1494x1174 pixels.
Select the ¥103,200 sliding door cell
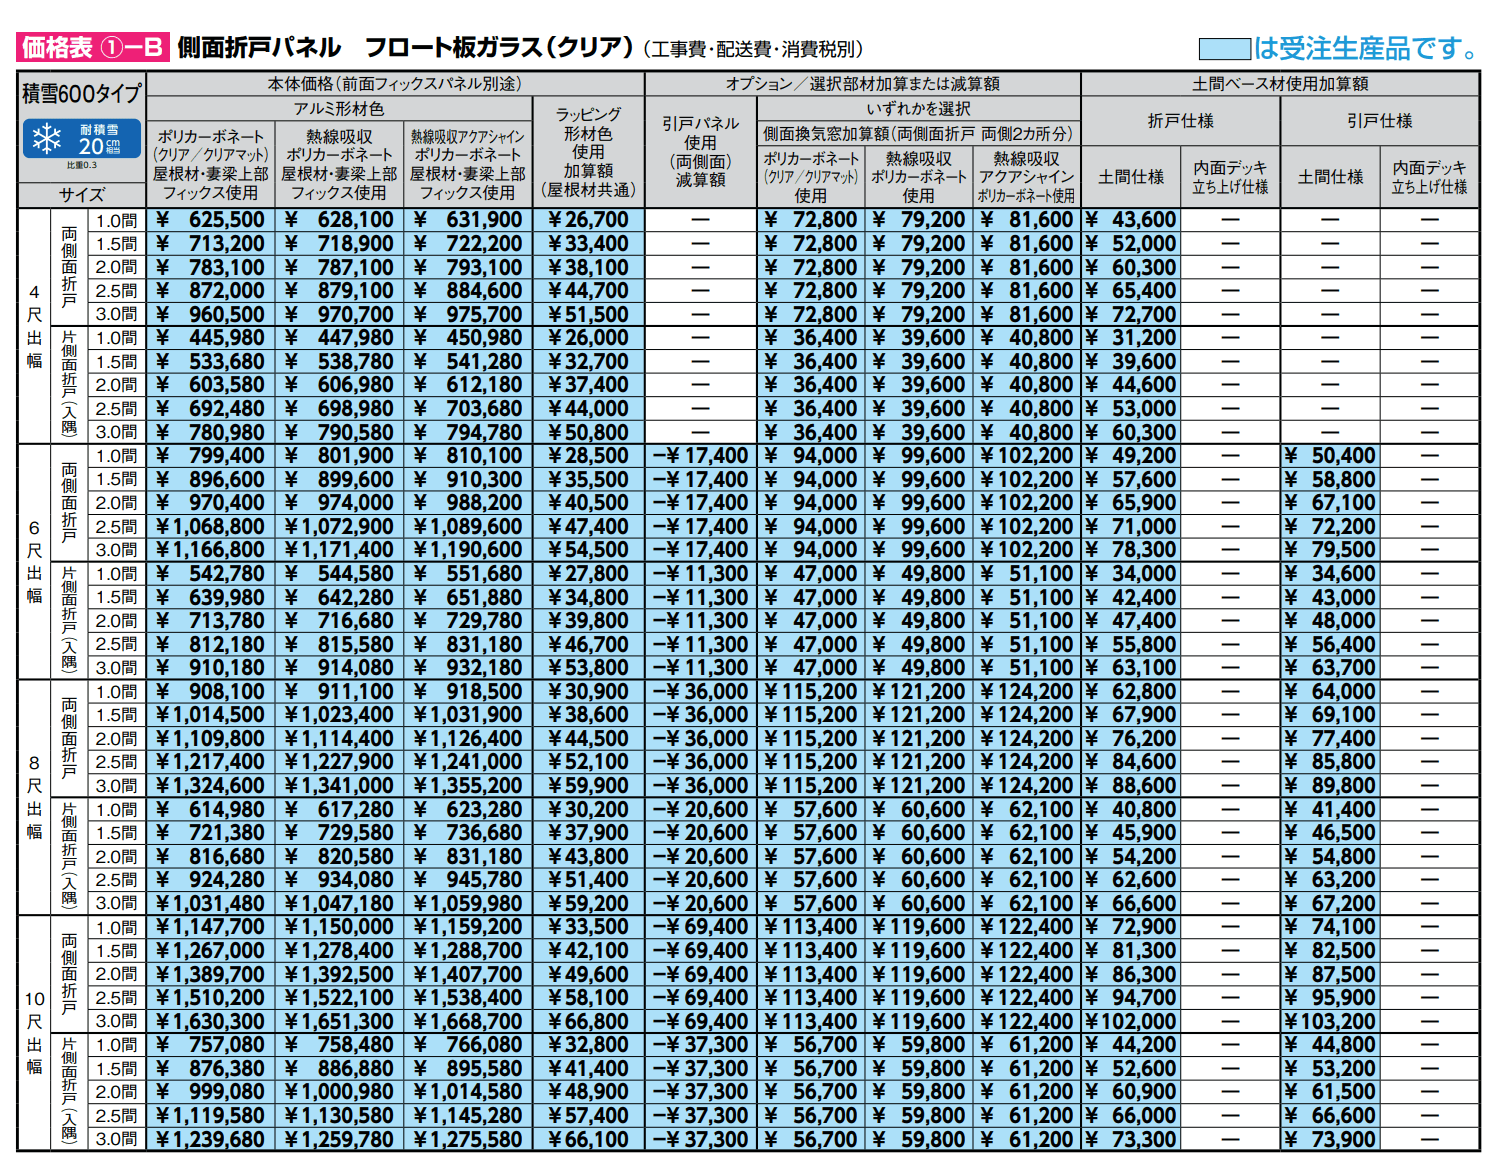pyautogui.click(x=1330, y=1021)
